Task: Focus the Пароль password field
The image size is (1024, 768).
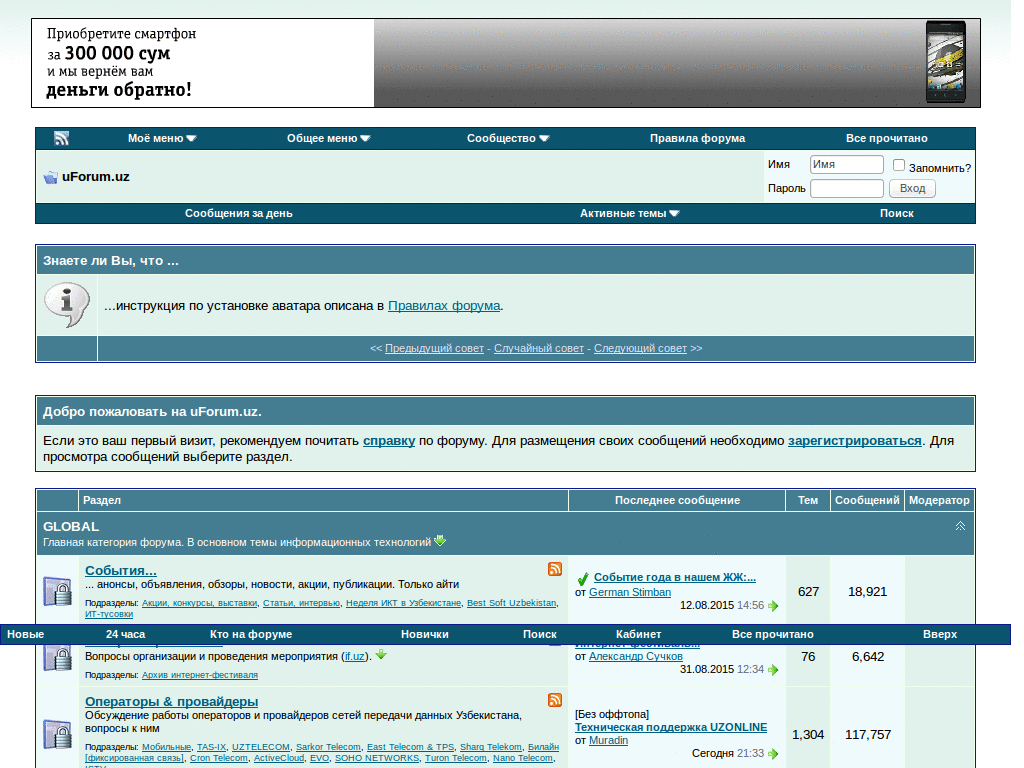Action: pos(846,189)
